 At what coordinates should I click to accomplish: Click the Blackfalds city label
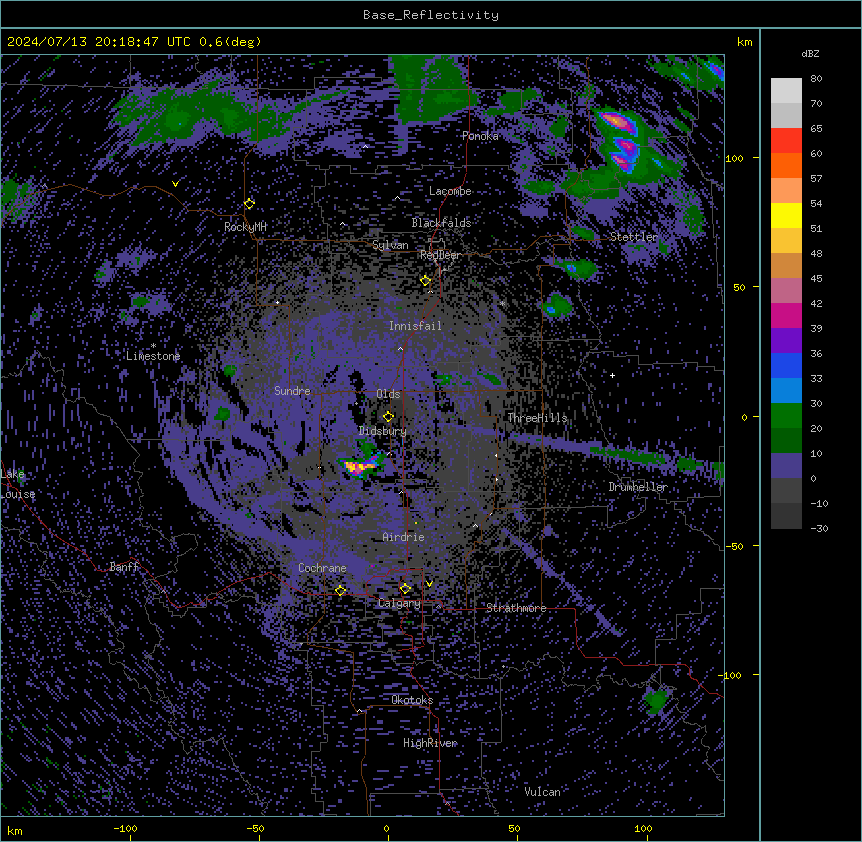click(x=441, y=223)
